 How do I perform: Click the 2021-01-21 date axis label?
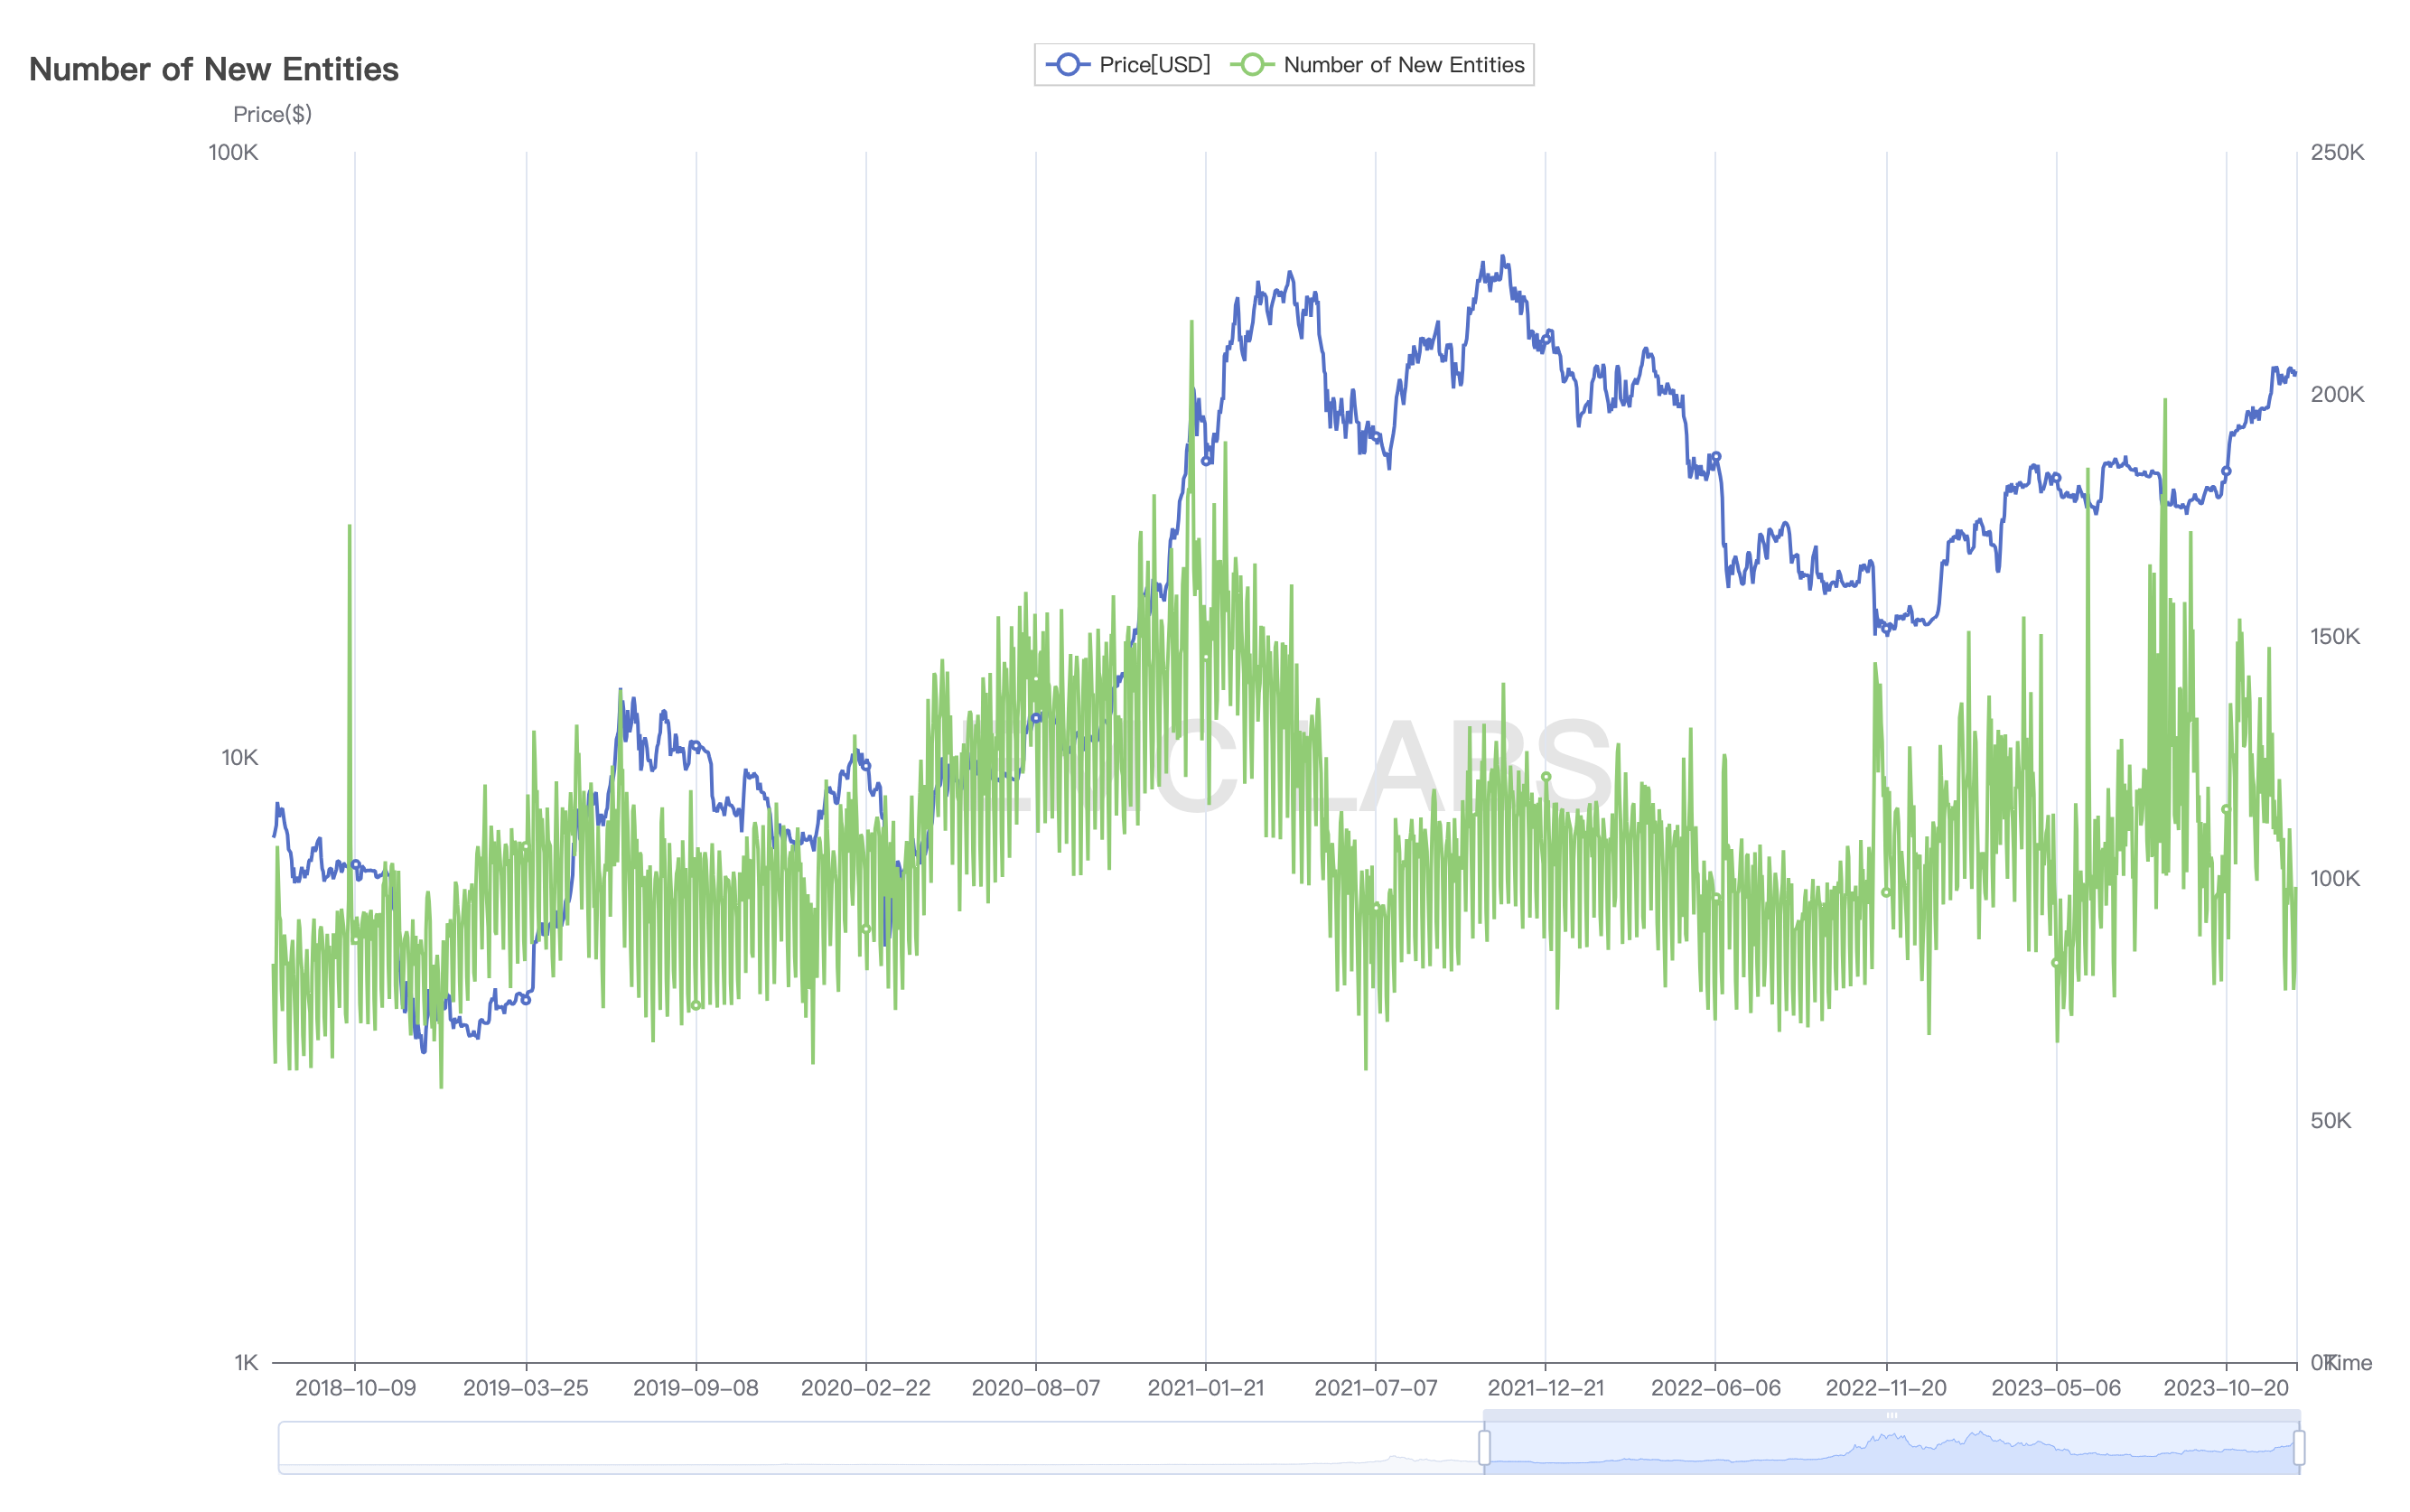(x=1205, y=1388)
